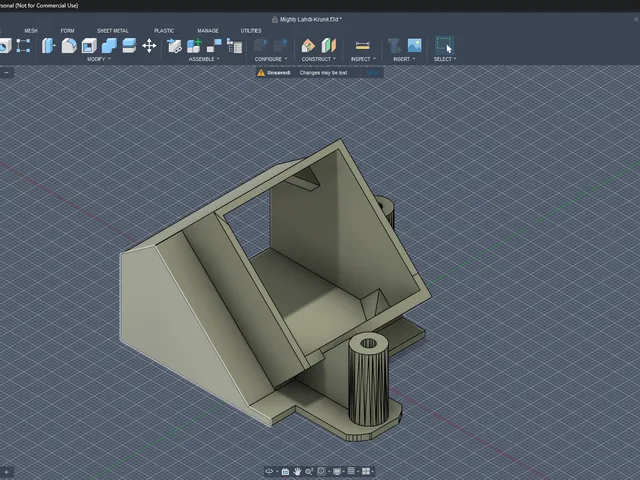Click the first greyed Configure icon
The height and width of the screenshot is (480, 640).
(260, 45)
